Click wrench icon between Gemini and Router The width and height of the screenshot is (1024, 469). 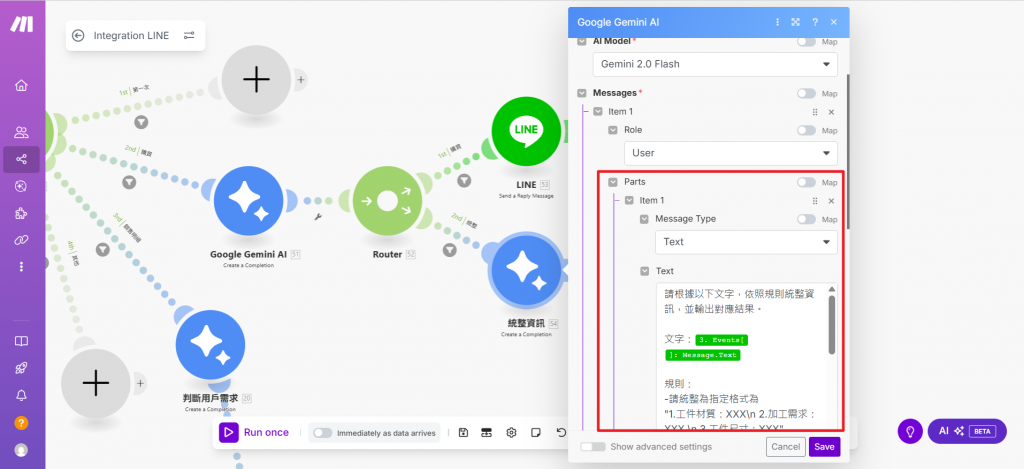pyautogui.click(x=319, y=217)
